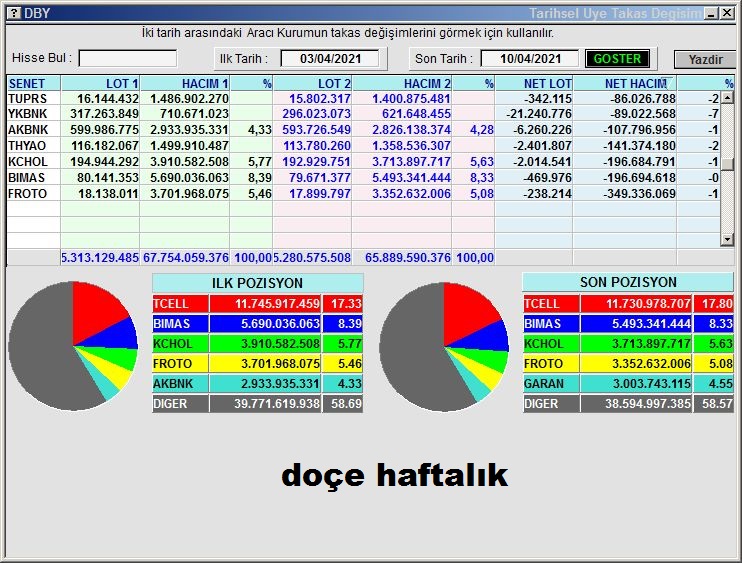Click the table scroll down arrow
This screenshot has height=563, width=742.
coord(727,239)
